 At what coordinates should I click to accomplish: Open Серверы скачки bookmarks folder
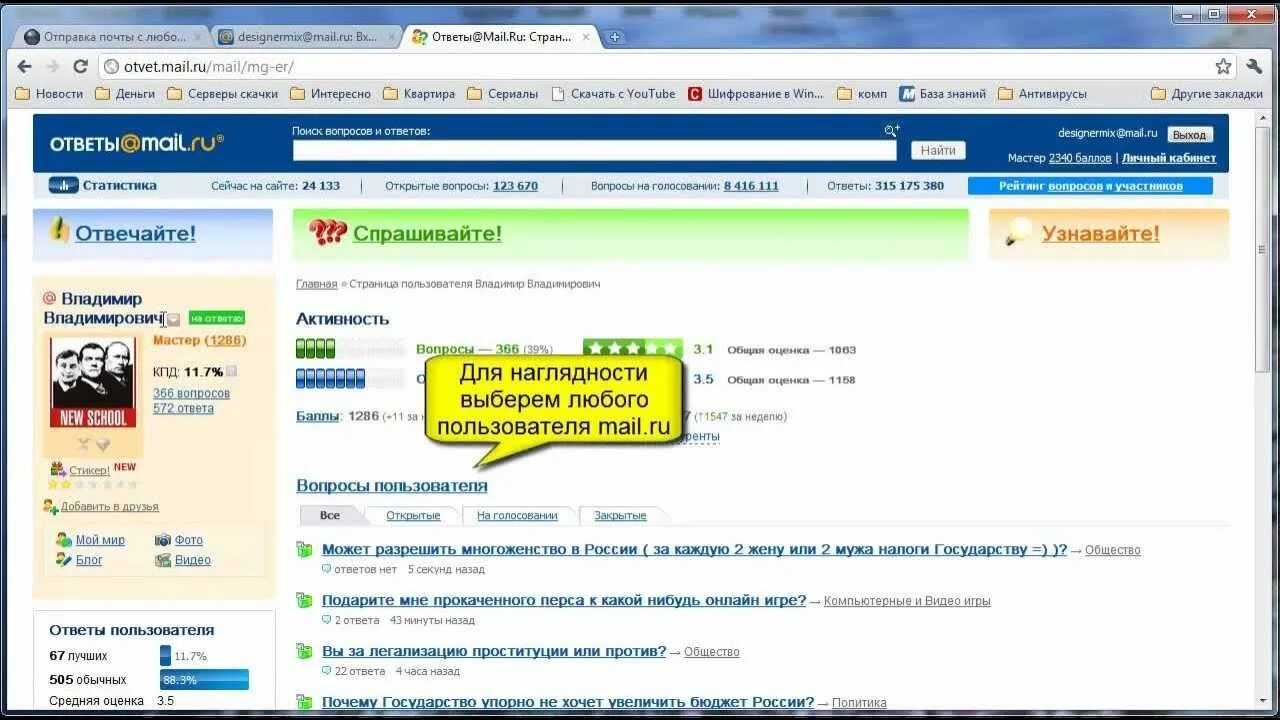pyautogui.click(x=222, y=94)
